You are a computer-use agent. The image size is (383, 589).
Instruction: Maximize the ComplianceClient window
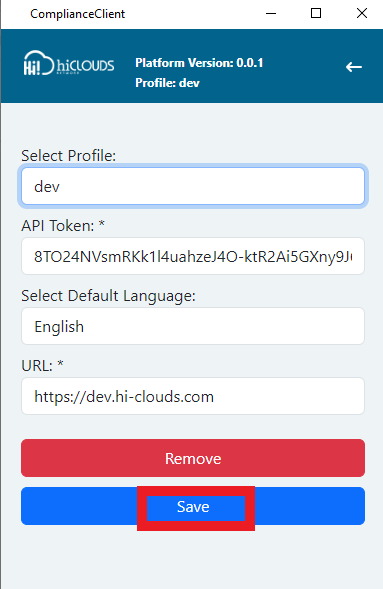coord(316,14)
